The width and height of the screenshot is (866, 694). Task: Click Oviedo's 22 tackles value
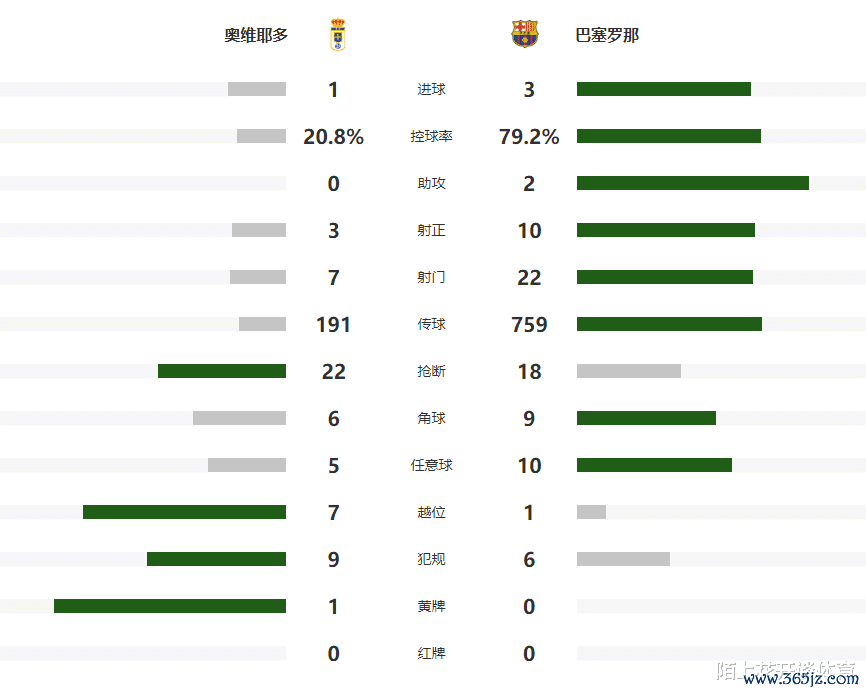point(333,371)
